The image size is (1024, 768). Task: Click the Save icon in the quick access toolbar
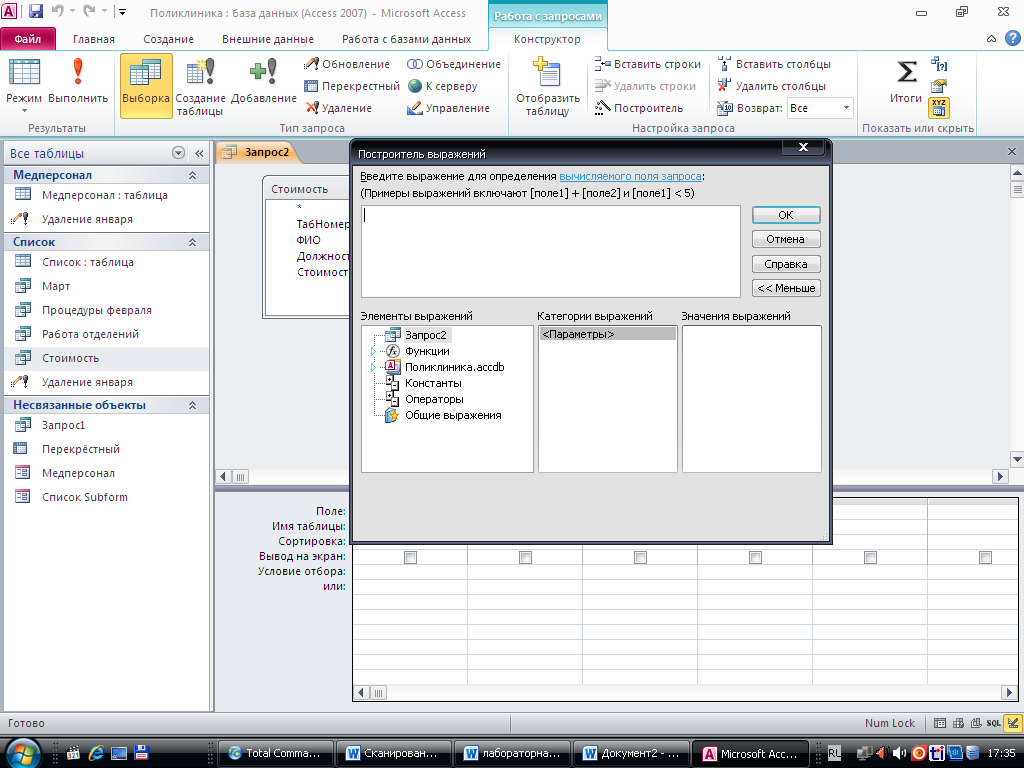point(36,11)
